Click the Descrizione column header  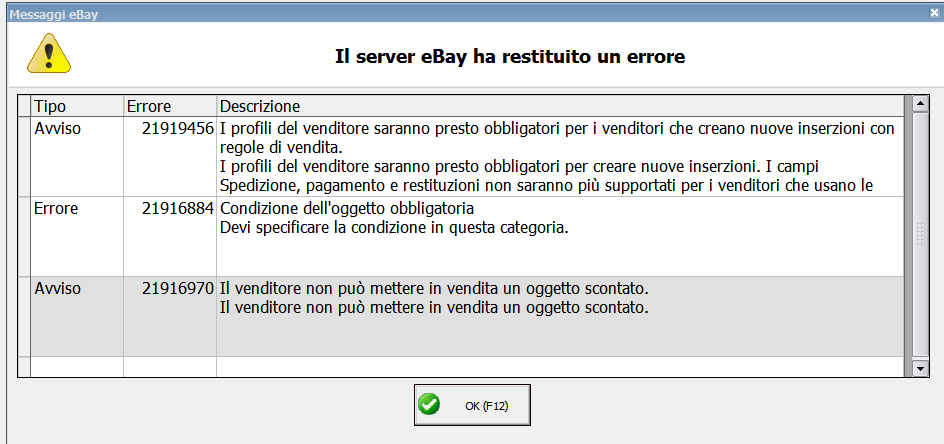click(560, 107)
